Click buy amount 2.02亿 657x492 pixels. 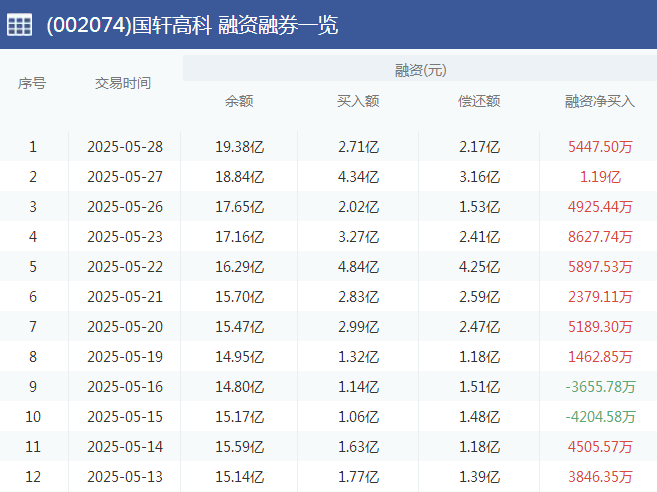(x=359, y=207)
